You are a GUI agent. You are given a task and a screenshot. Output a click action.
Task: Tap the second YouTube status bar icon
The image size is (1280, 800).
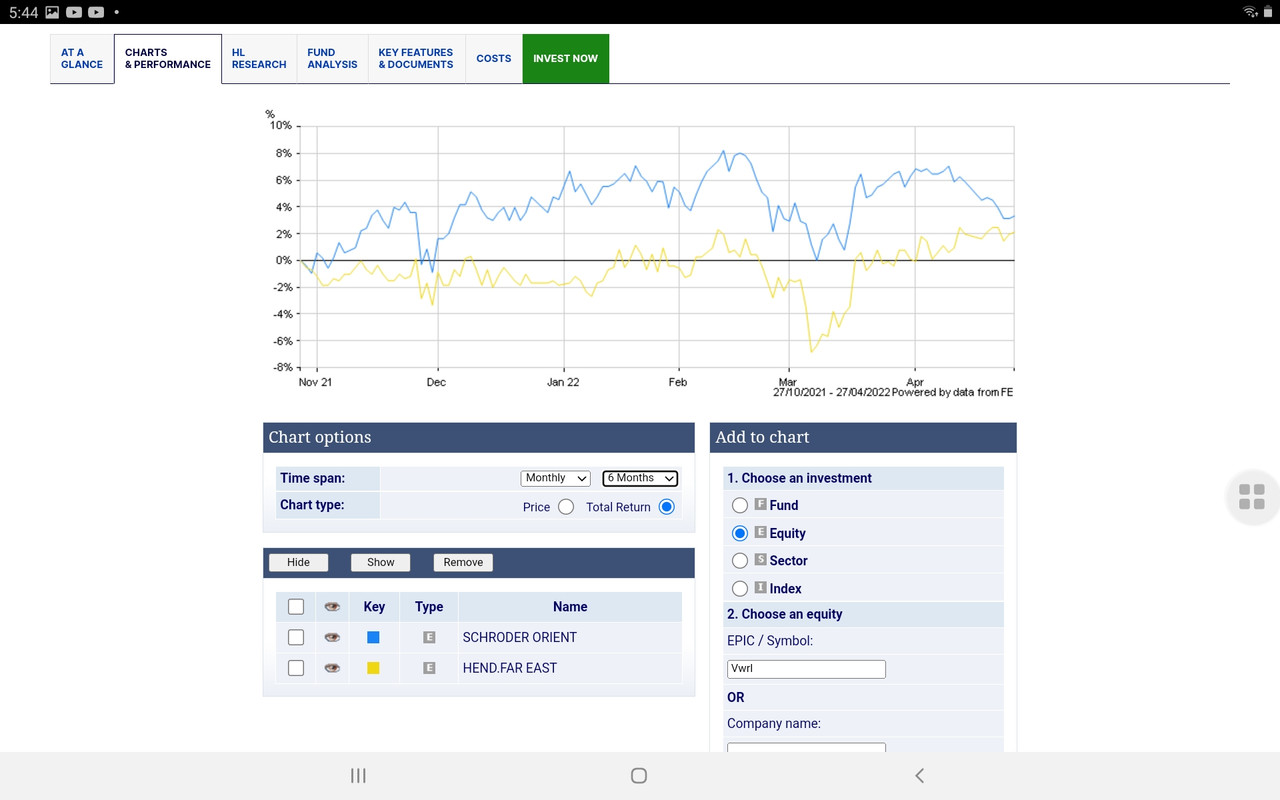(x=96, y=12)
